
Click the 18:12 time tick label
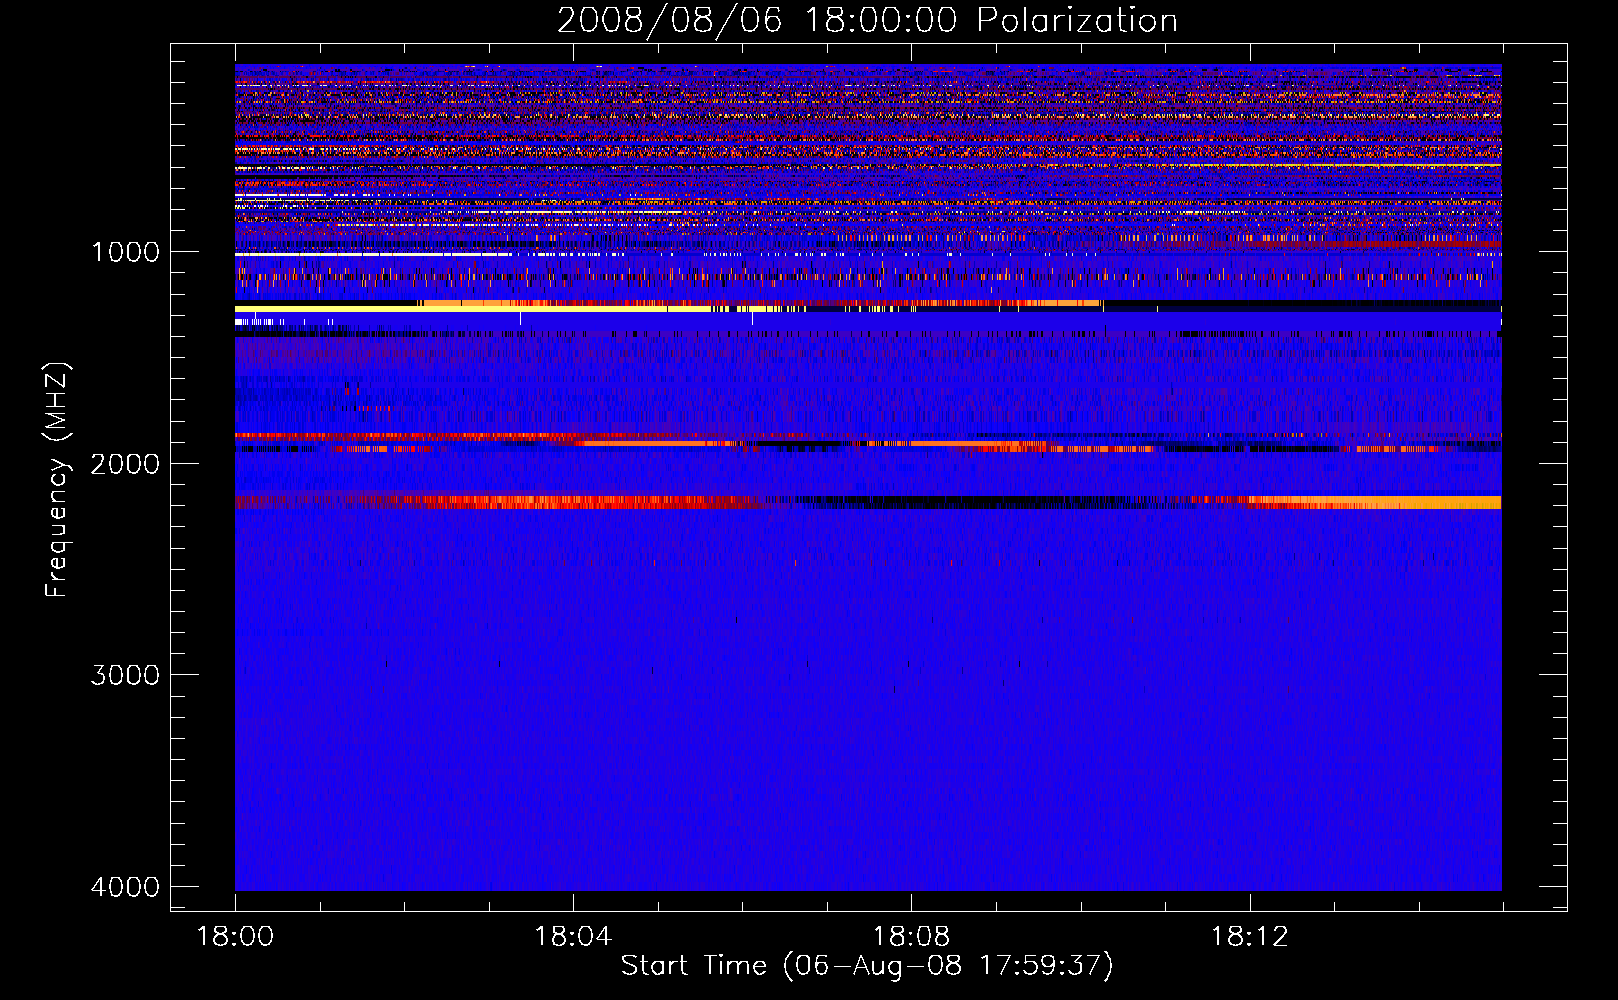coord(1249,937)
